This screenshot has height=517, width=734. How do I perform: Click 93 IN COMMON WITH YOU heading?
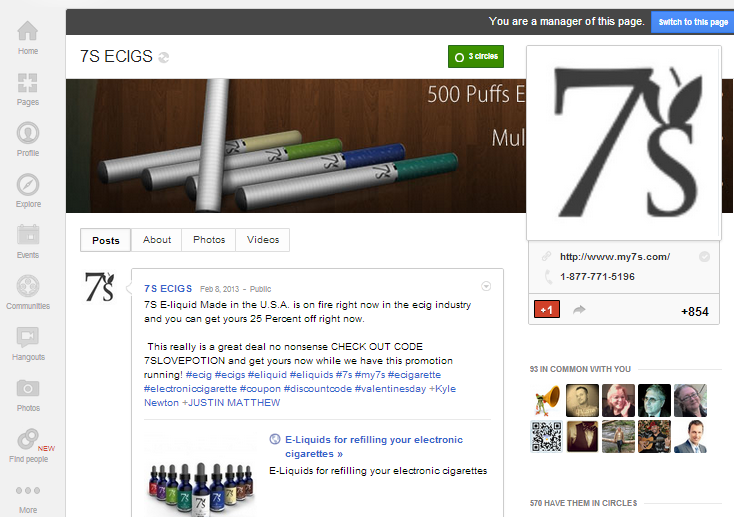pyautogui.click(x=580, y=369)
